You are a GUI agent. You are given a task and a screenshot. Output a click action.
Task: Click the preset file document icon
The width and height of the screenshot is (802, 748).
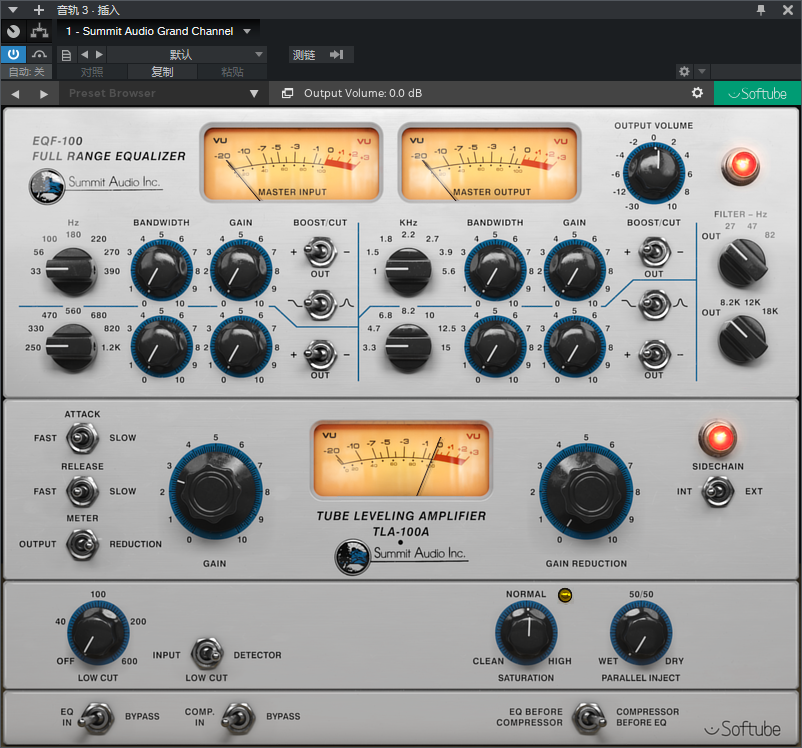(x=66, y=55)
